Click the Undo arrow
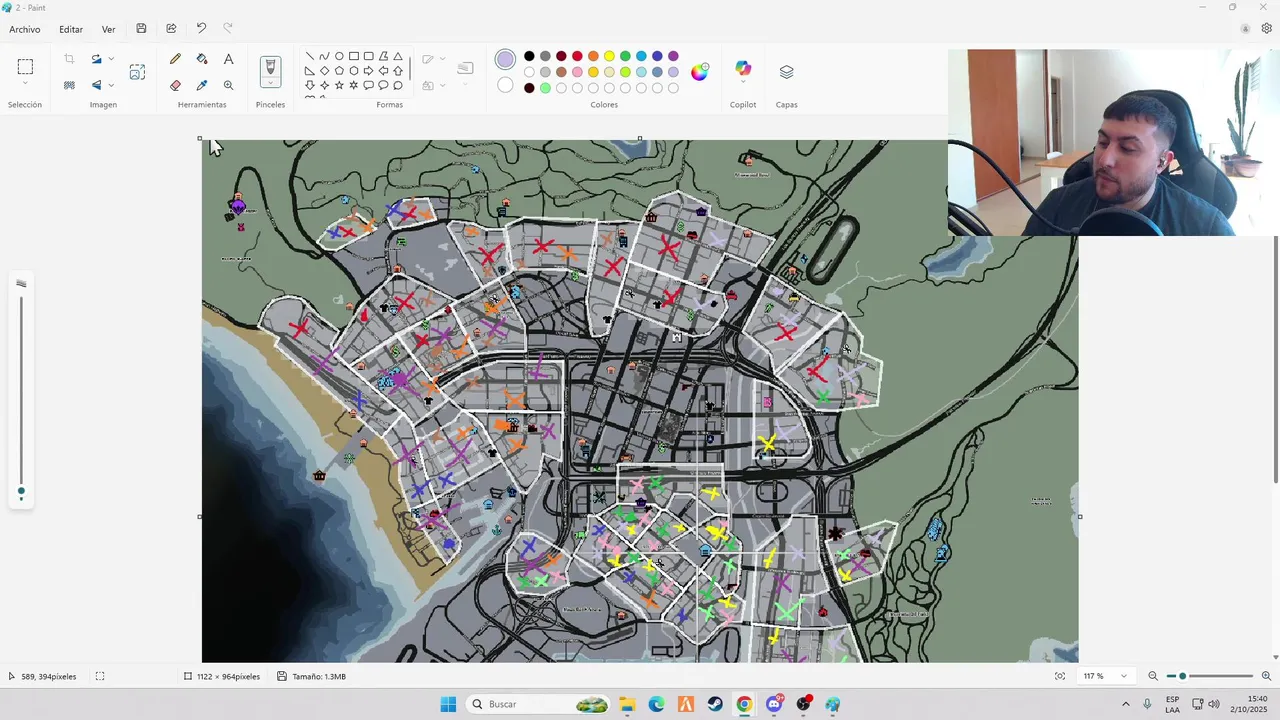Viewport: 1280px width, 720px height. [201, 28]
